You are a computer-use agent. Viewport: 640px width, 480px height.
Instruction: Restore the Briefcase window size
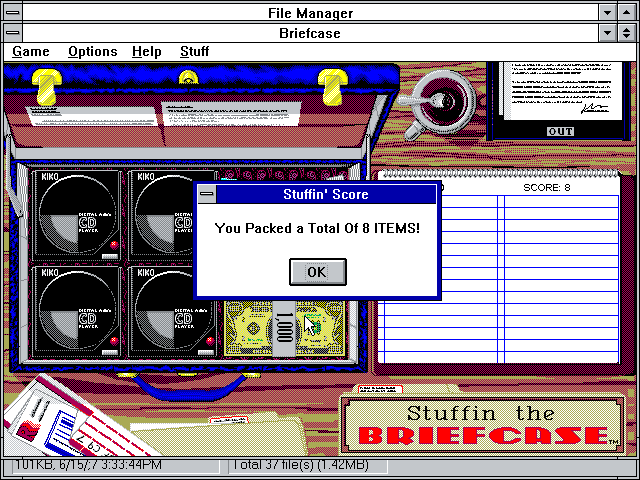[x=627, y=33]
